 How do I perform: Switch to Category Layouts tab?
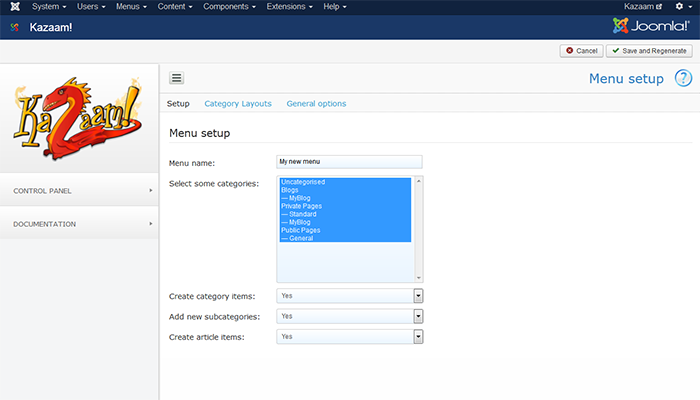click(238, 104)
